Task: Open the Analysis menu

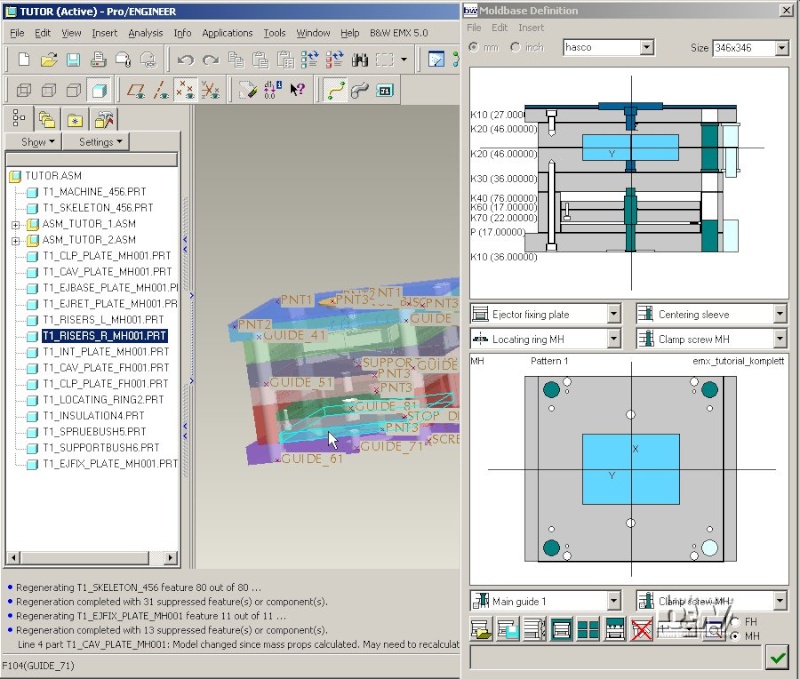Action: click(x=145, y=33)
